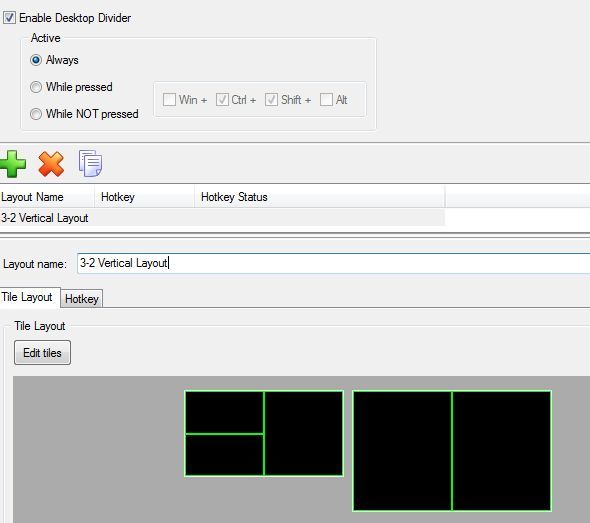Viewport: 590px width, 523px height.
Task: Sort by Layout Name column header
Action: (47, 197)
